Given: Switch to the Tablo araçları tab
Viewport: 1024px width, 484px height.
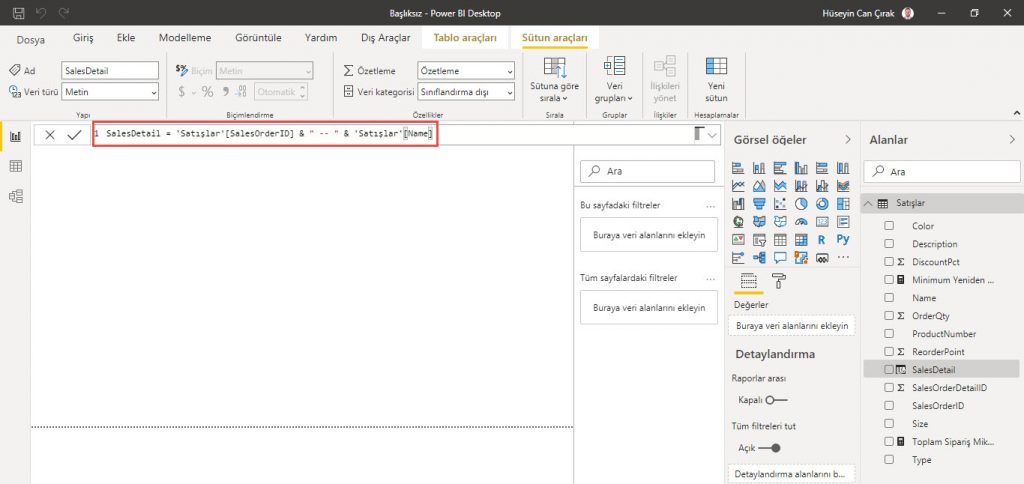Looking at the screenshot, I should [x=465, y=38].
